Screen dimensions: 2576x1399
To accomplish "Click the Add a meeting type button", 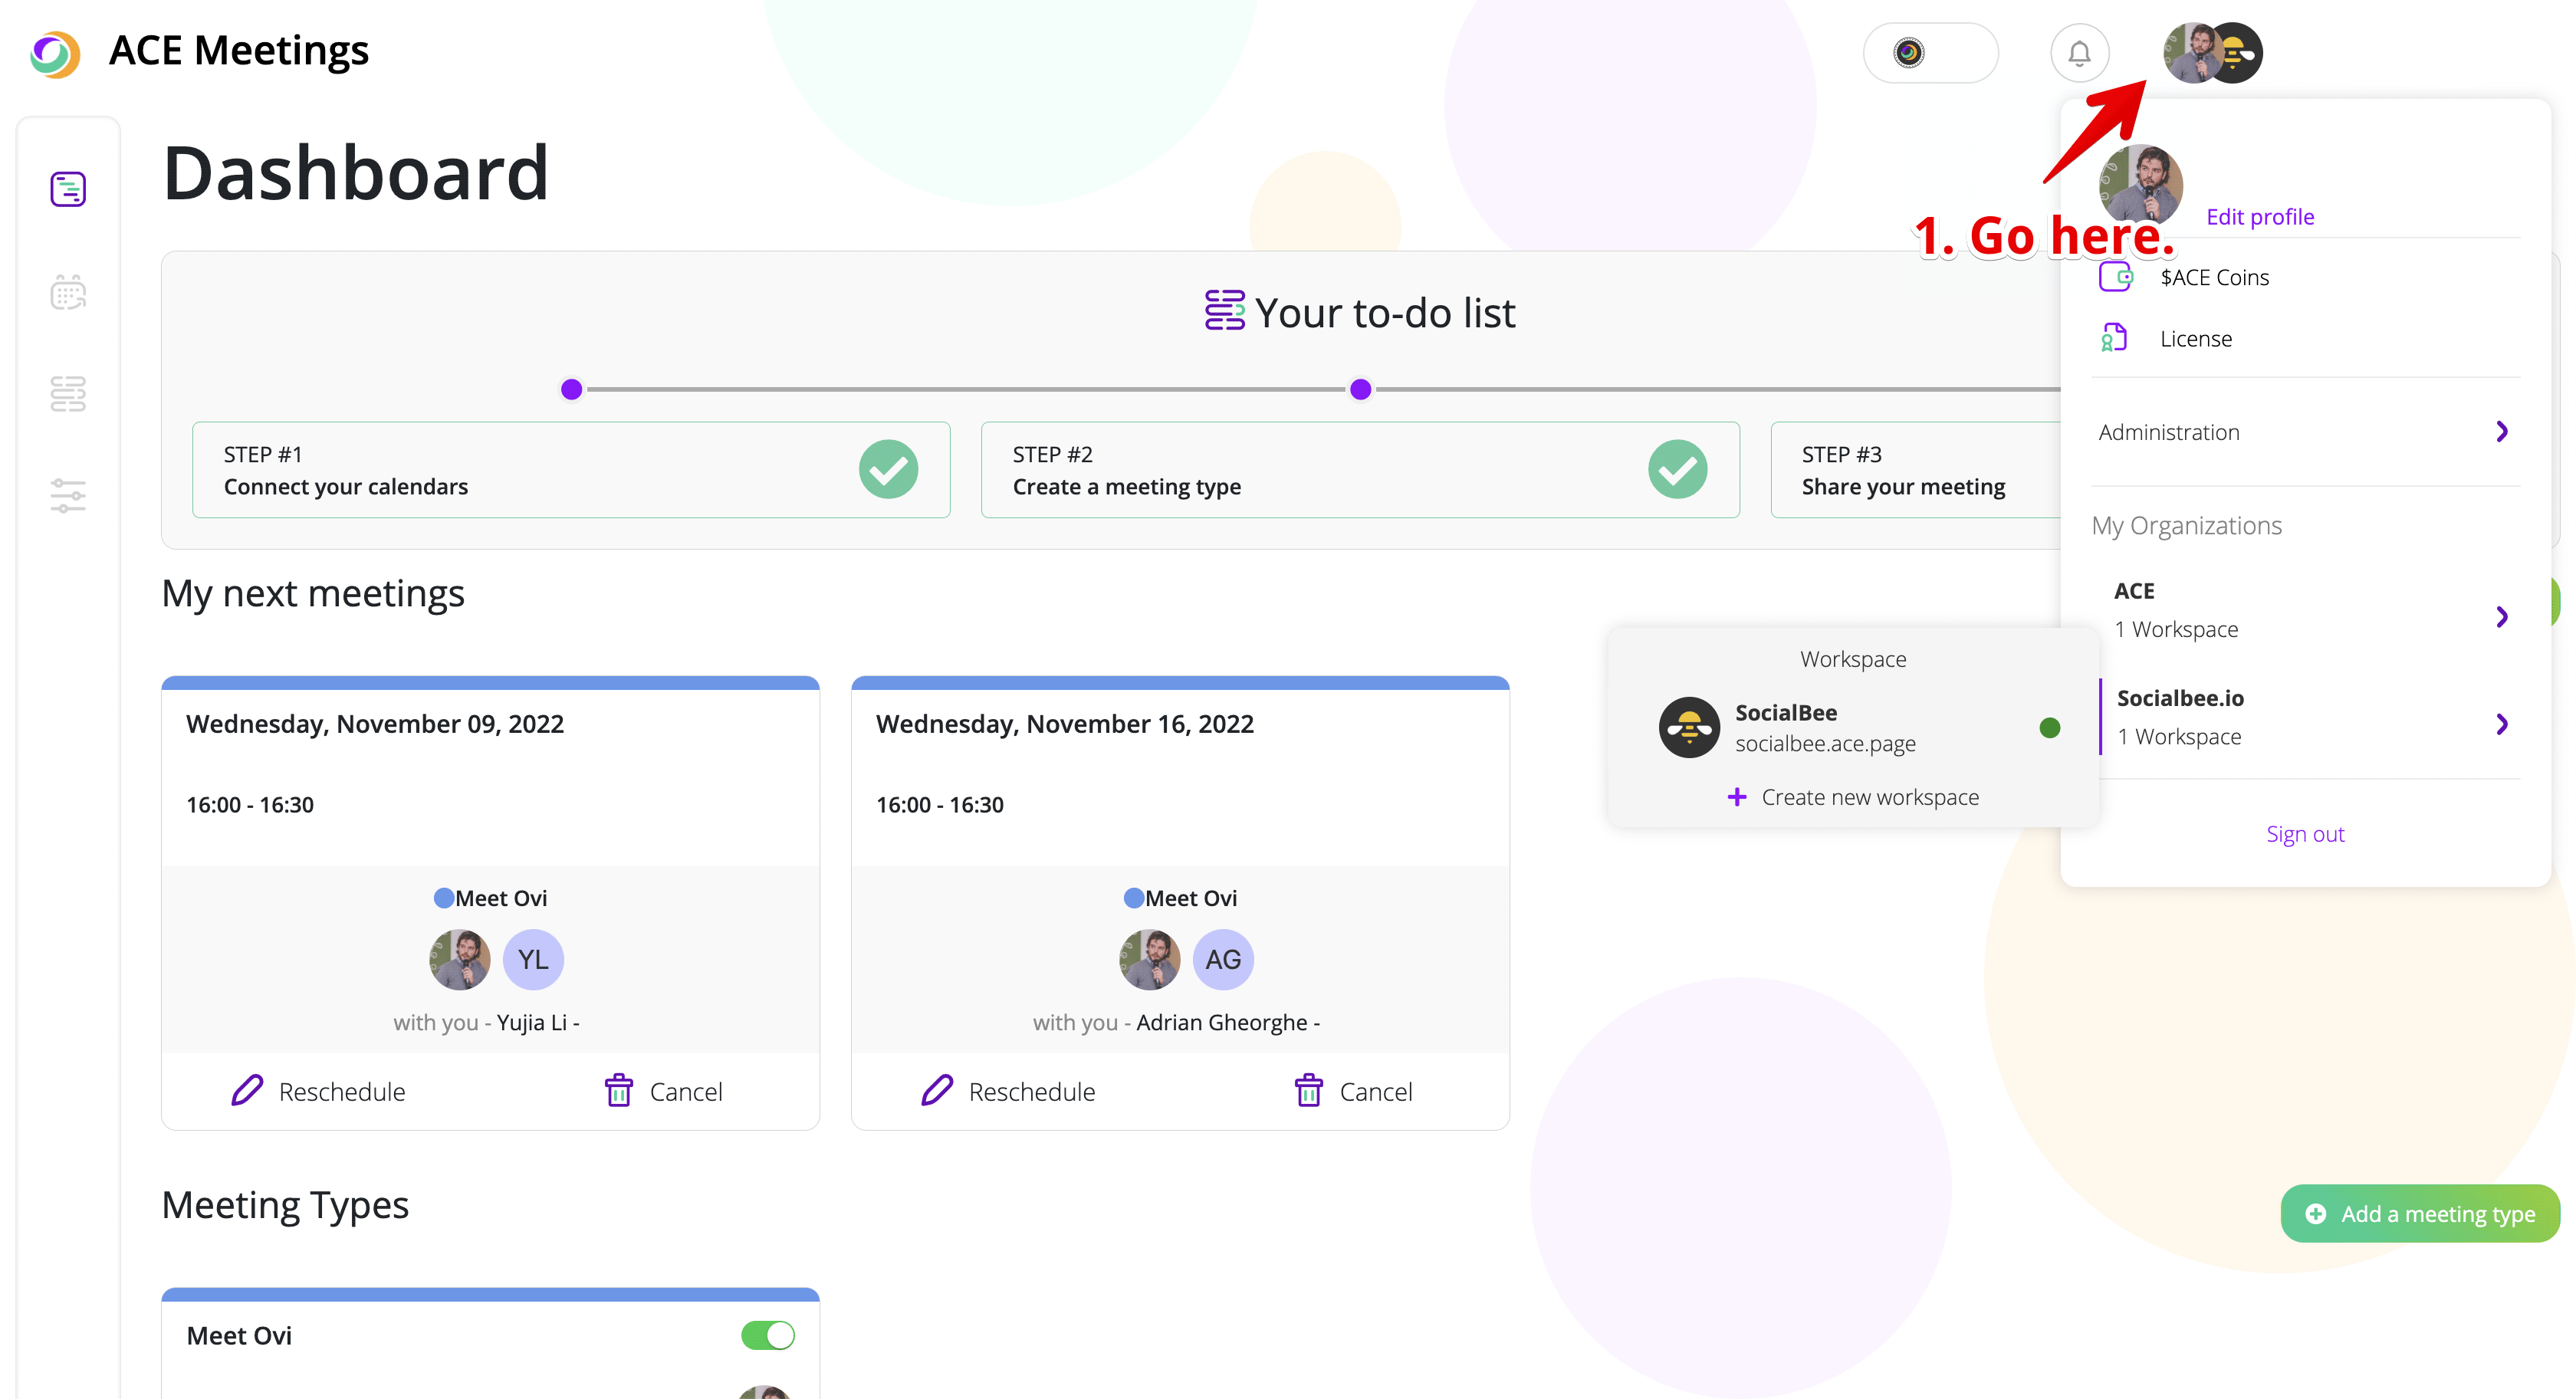I will tap(2420, 1214).
